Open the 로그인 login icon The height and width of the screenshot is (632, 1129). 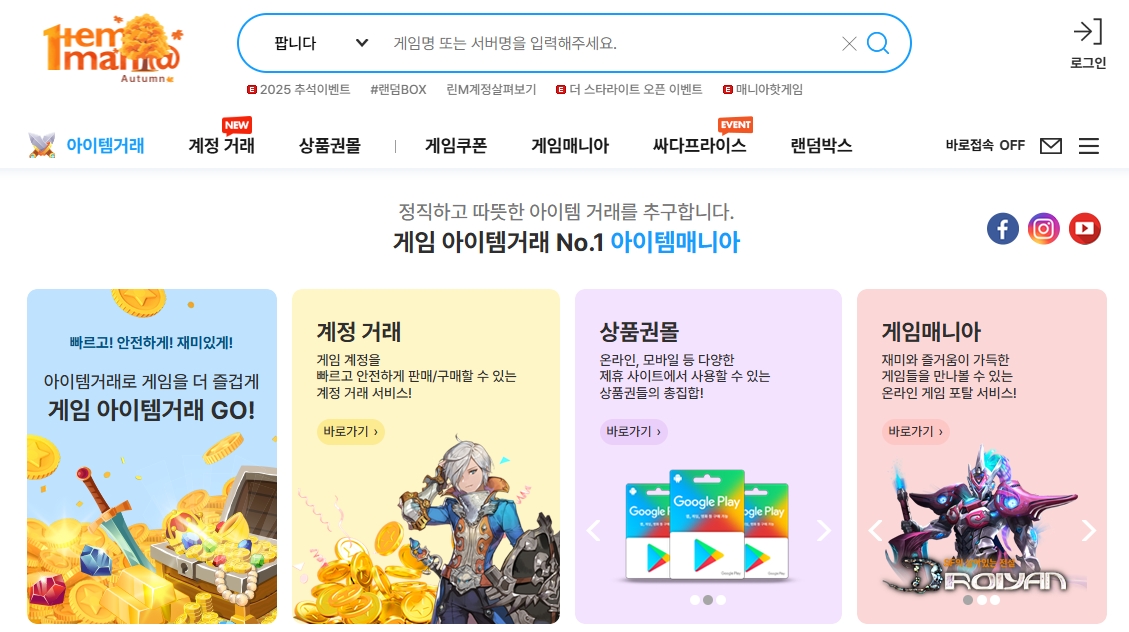[x=1087, y=45]
